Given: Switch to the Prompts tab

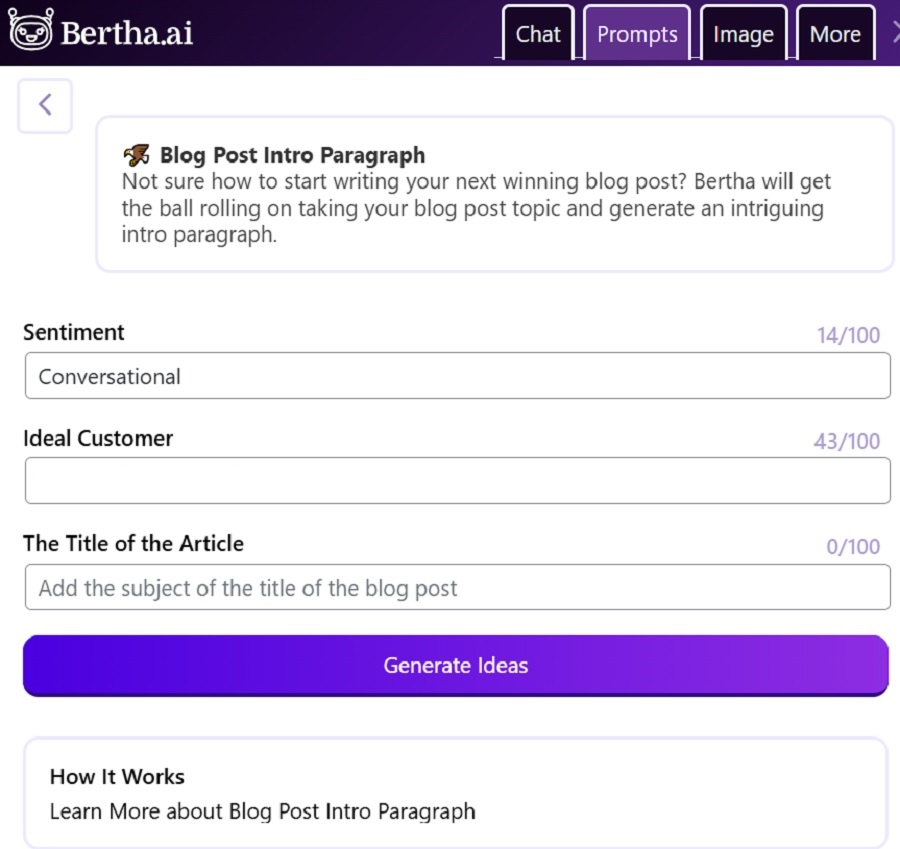Looking at the screenshot, I should coord(637,34).
